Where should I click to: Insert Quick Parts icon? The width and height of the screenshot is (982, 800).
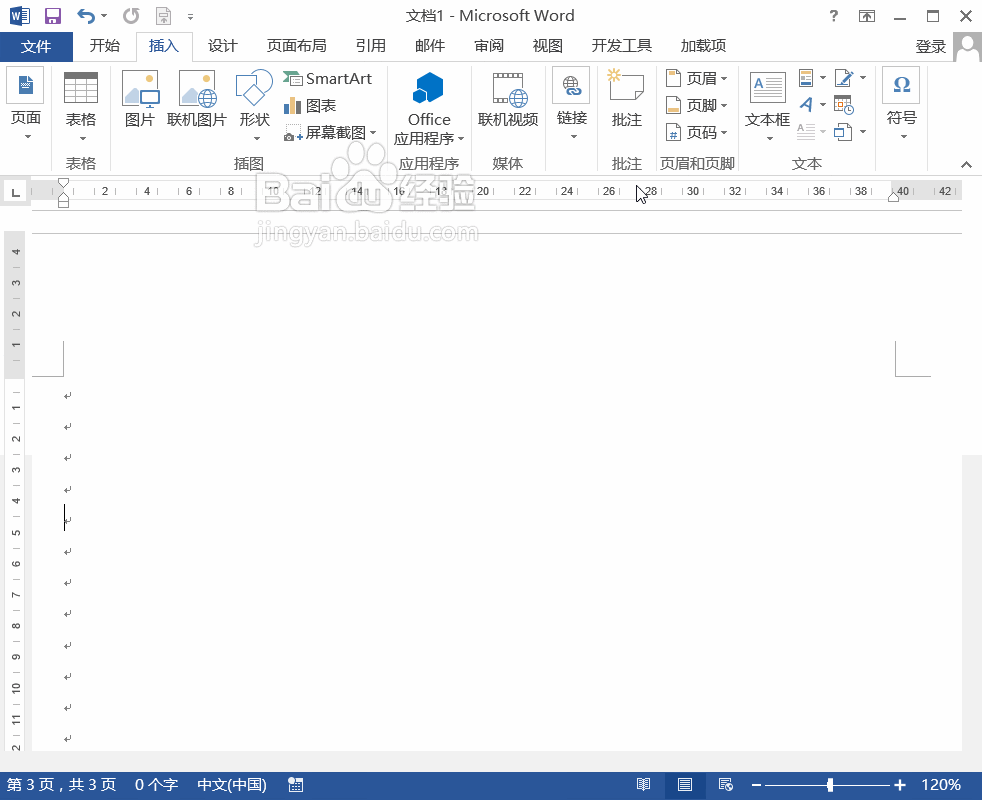click(806, 78)
